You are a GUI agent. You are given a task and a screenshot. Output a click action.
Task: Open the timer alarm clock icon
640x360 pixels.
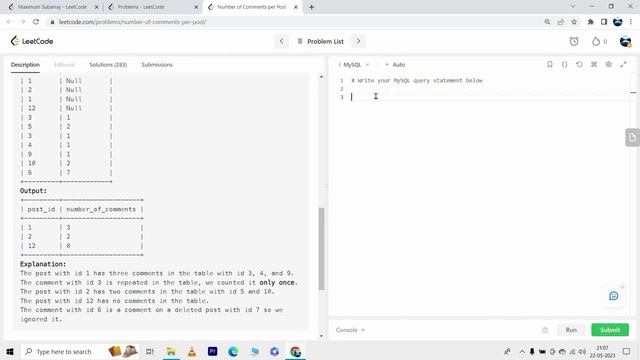574,41
